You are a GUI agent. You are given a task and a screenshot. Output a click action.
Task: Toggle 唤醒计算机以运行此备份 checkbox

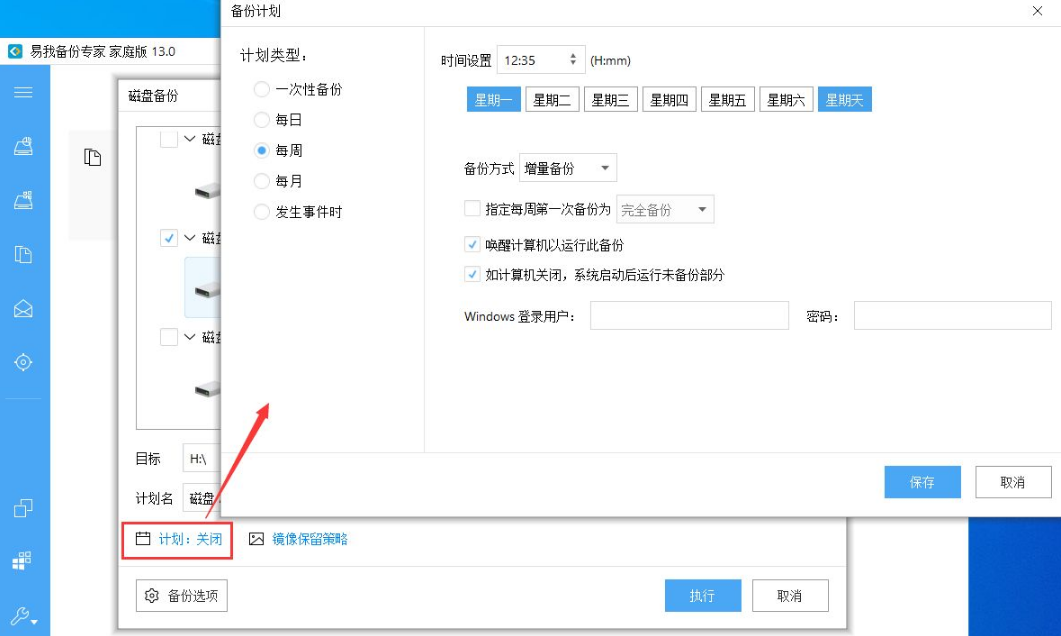pyautogui.click(x=472, y=244)
